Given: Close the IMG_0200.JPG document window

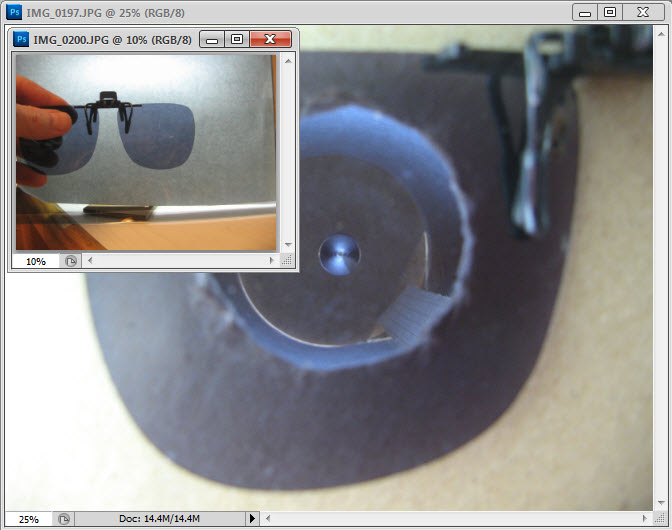Looking at the screenshot, I should (x=270, y=39).
